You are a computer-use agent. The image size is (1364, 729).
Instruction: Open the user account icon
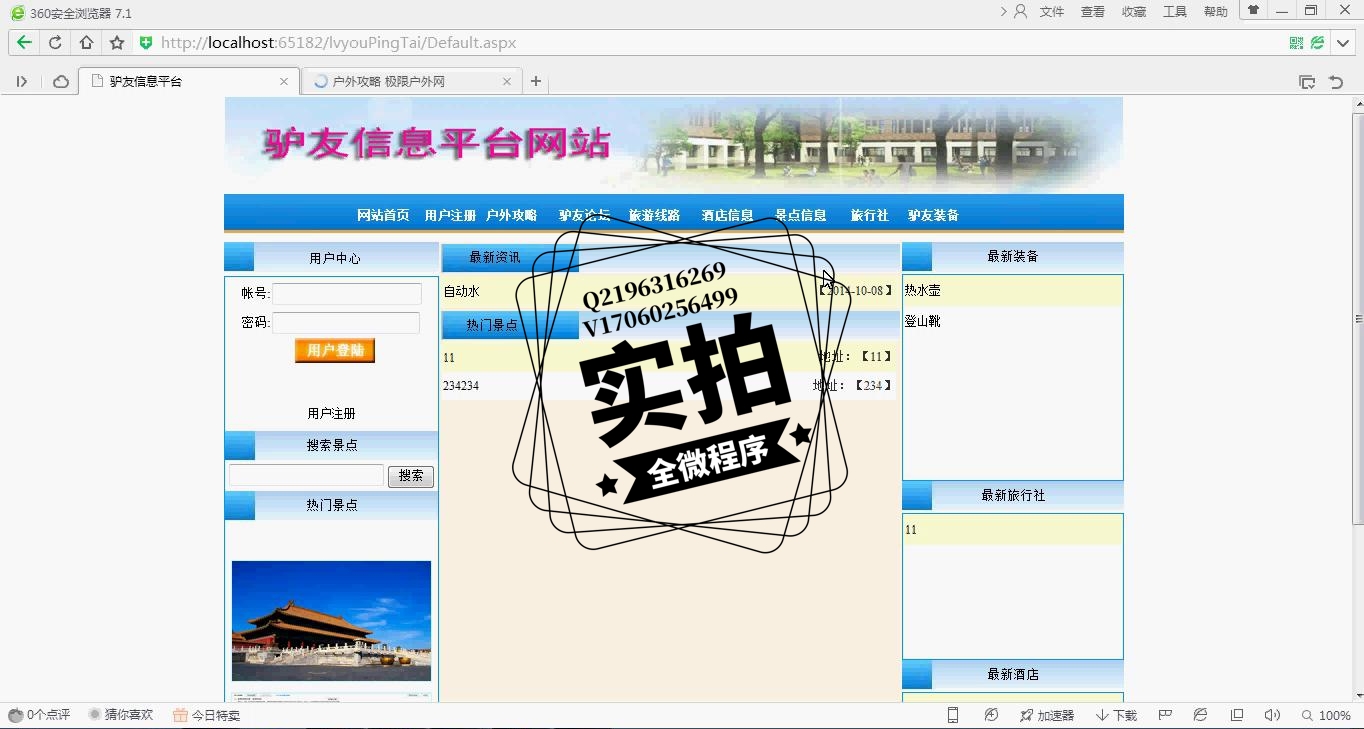tap(1020, 12)
